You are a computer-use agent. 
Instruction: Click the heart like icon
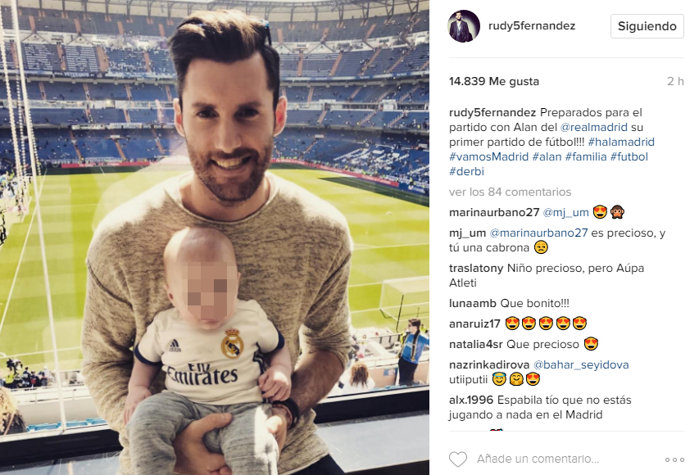point(458,459)
